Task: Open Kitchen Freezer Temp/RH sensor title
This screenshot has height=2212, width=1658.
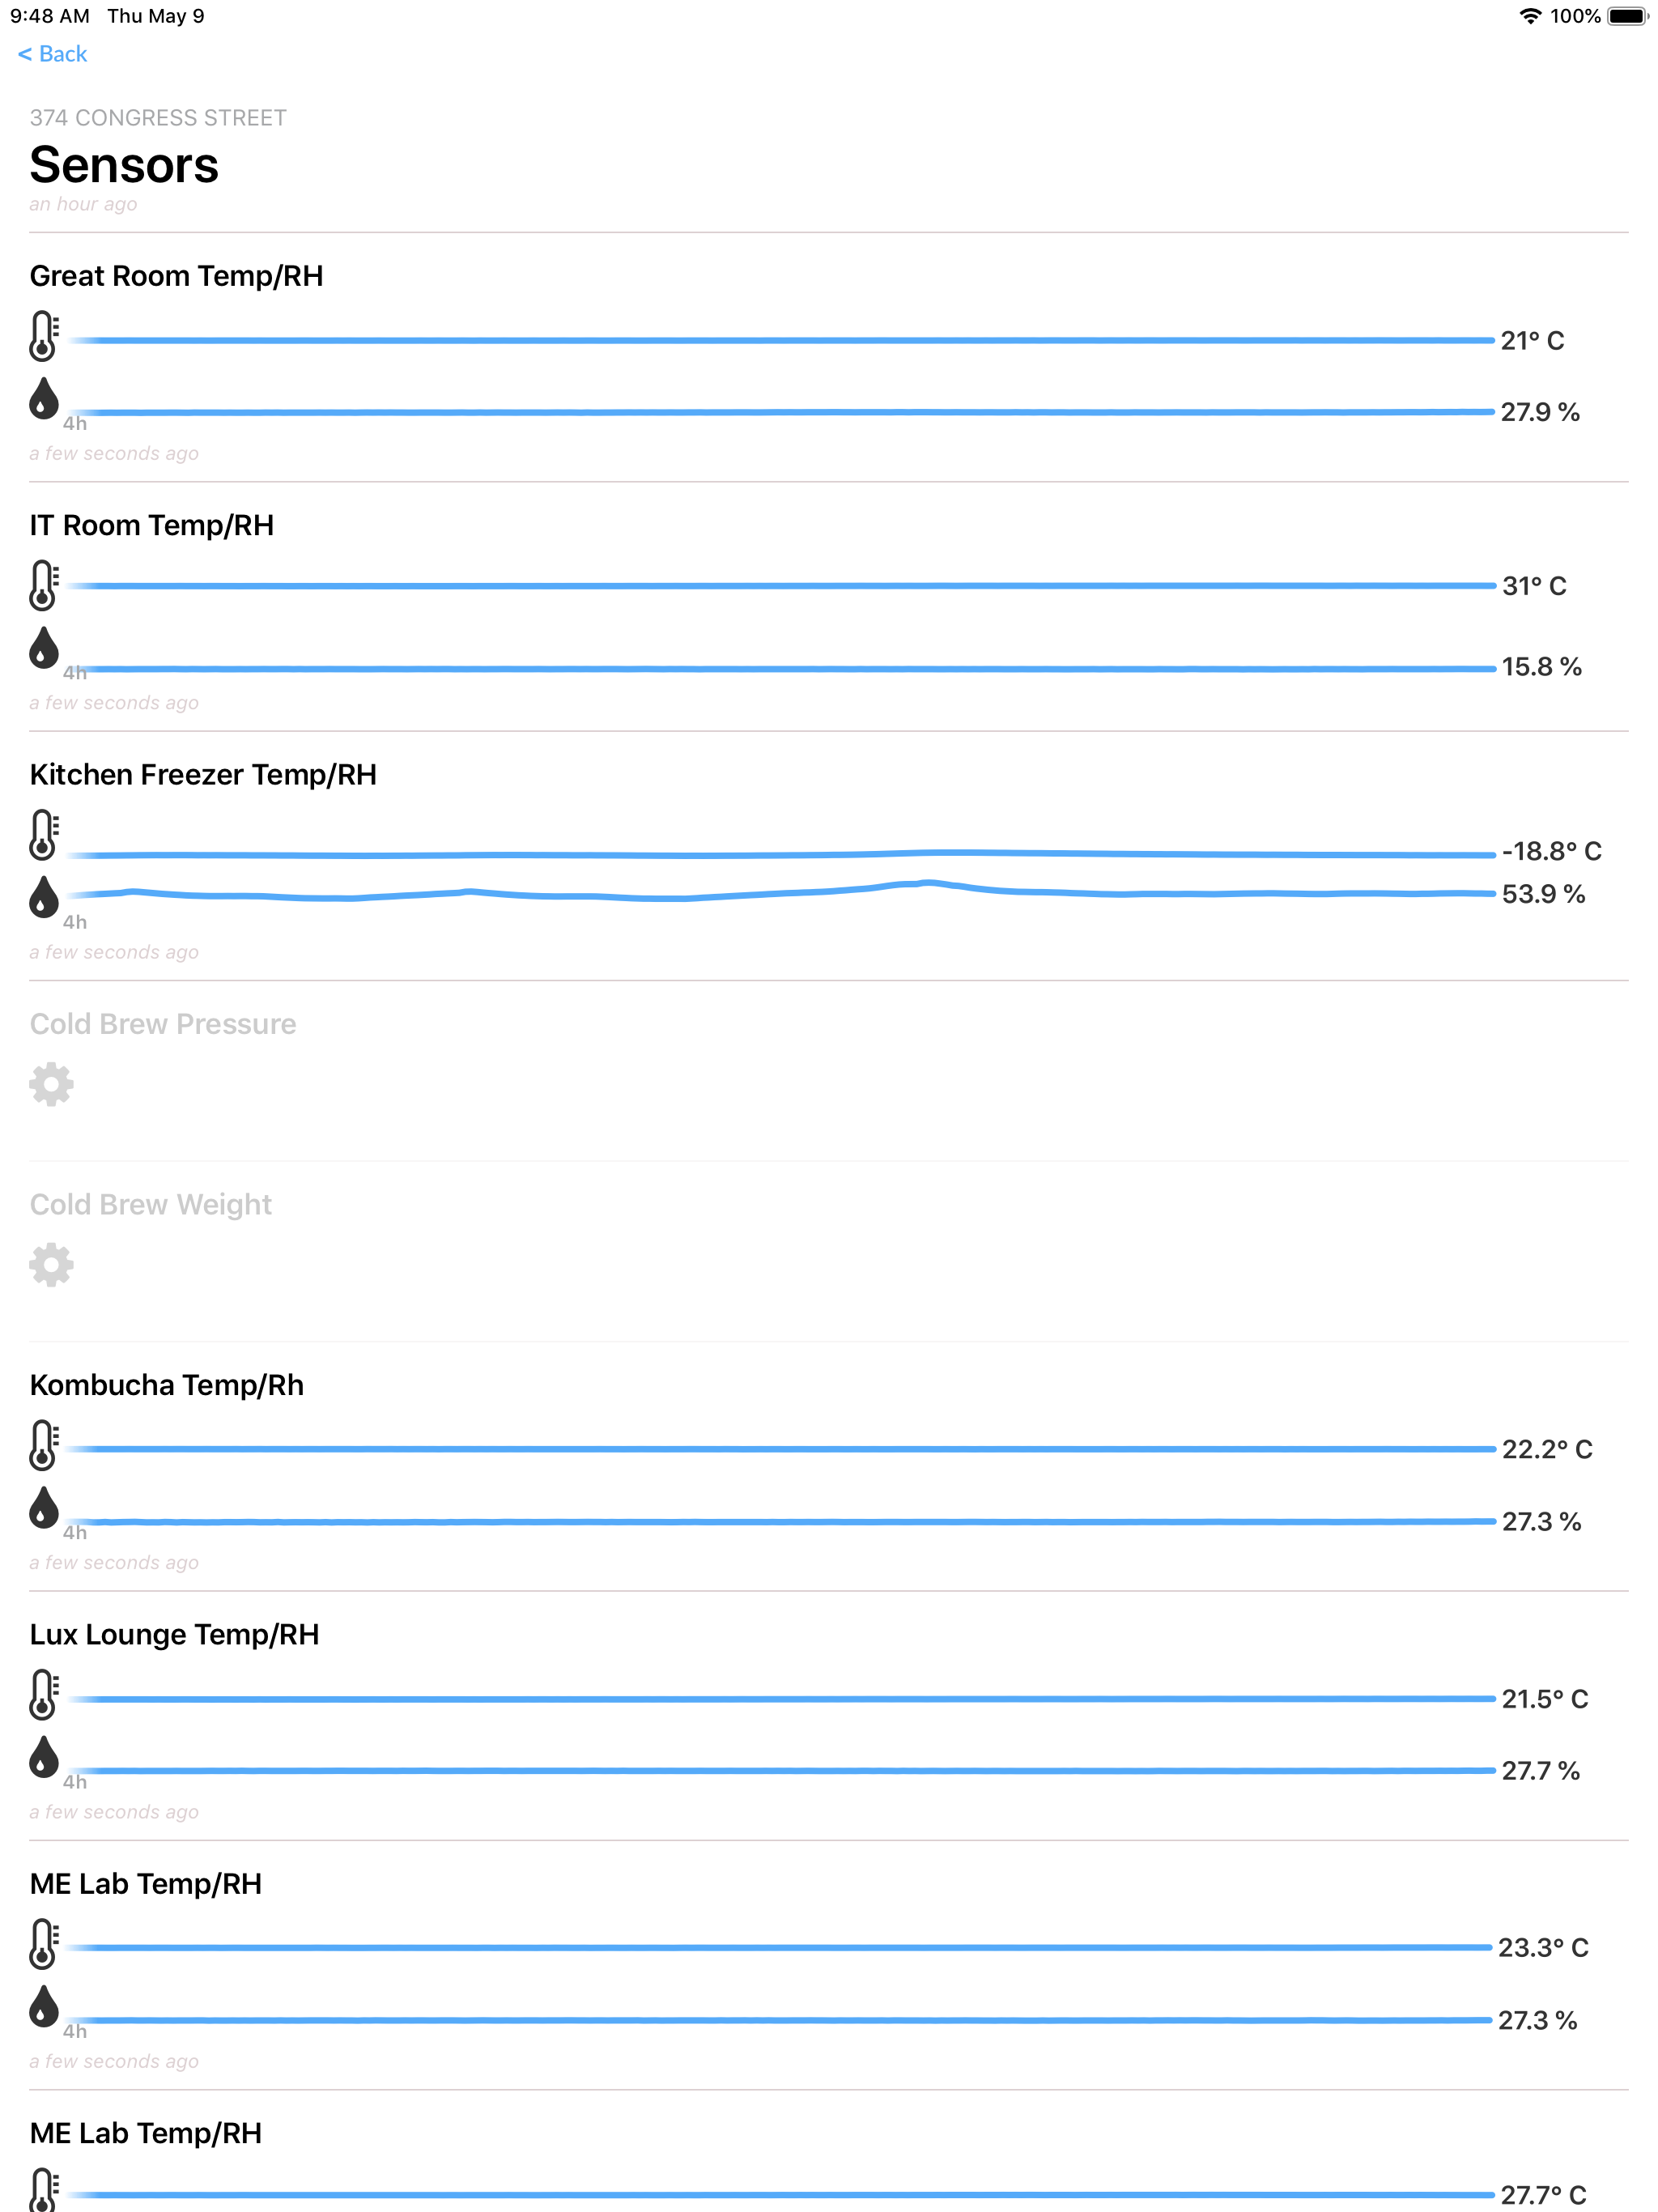Action: click(203, 775)
